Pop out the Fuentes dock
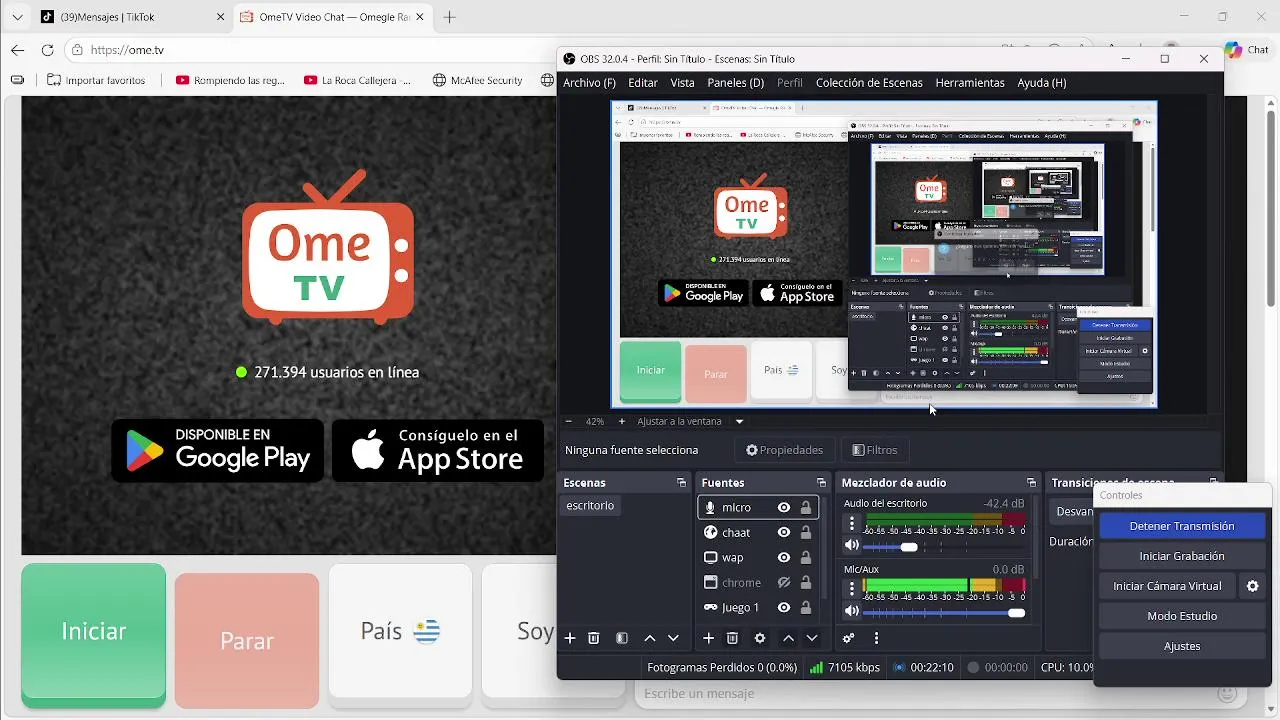Image resolution: width=1280 pixels, height=720 pixels. (x=821, y=483)
